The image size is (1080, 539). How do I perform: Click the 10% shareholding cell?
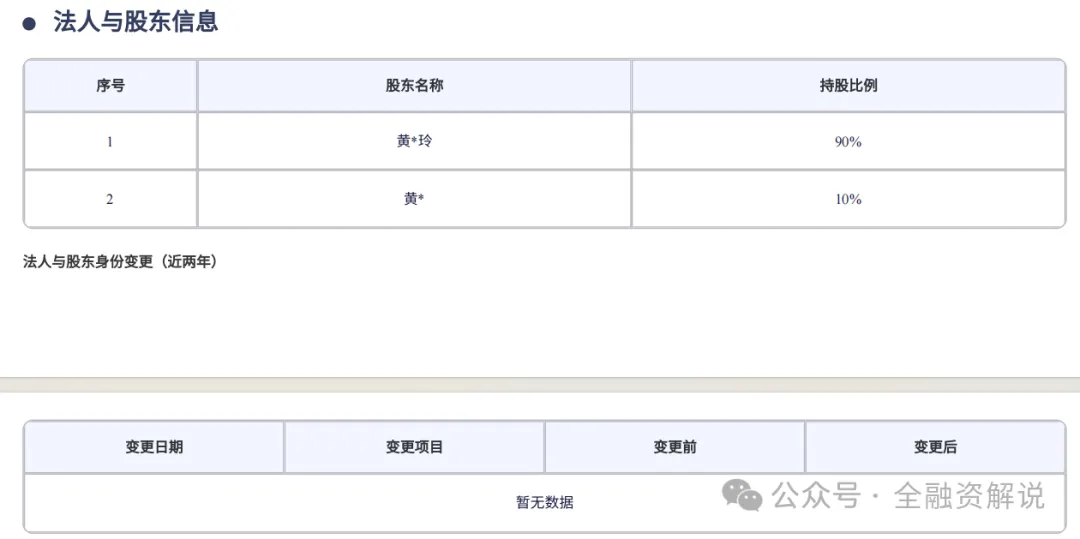[849, 199]
